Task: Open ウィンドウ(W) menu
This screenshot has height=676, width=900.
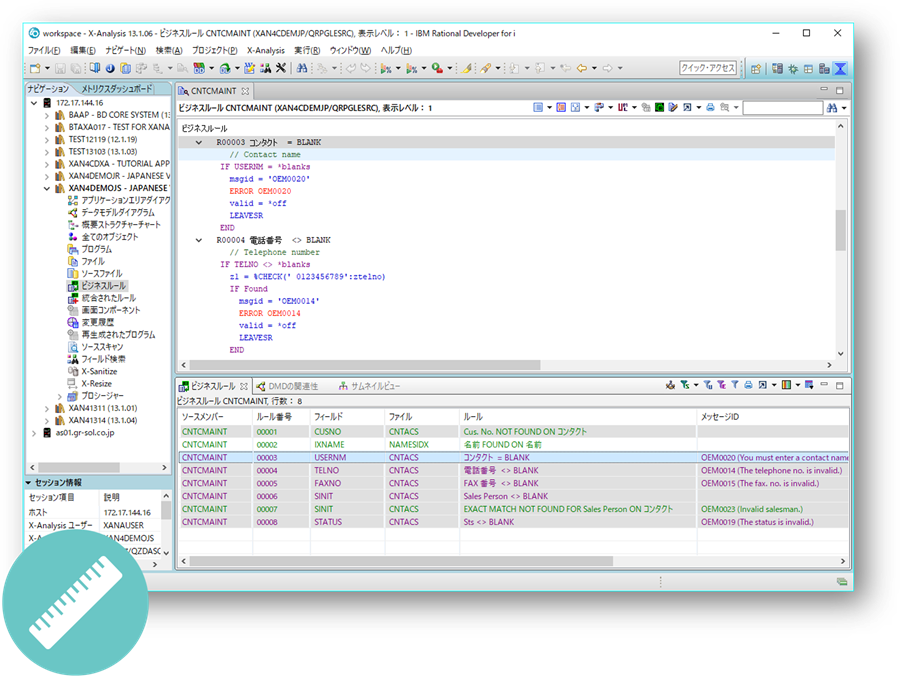Action: [350, 50]
